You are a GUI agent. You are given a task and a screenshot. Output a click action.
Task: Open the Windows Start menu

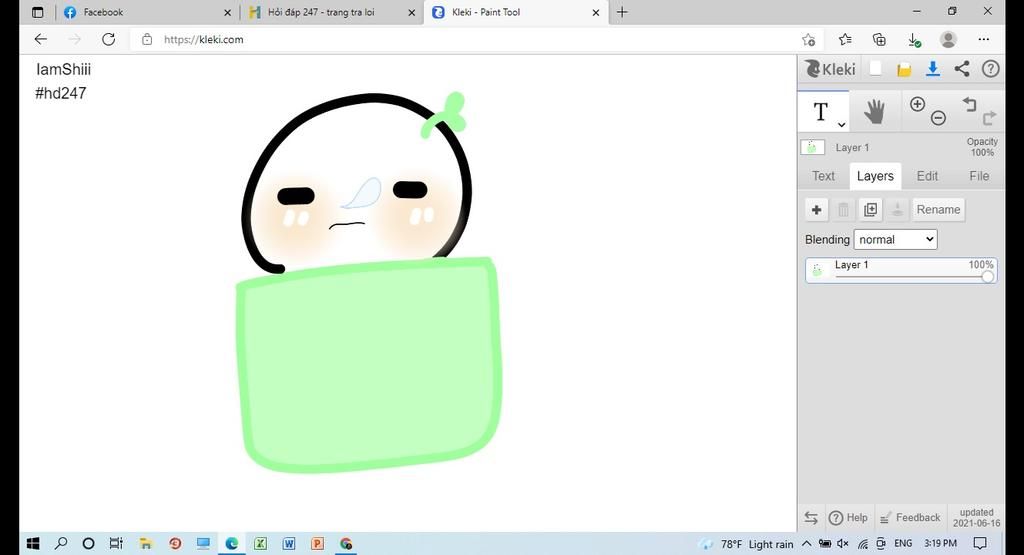tap(33, 543)
